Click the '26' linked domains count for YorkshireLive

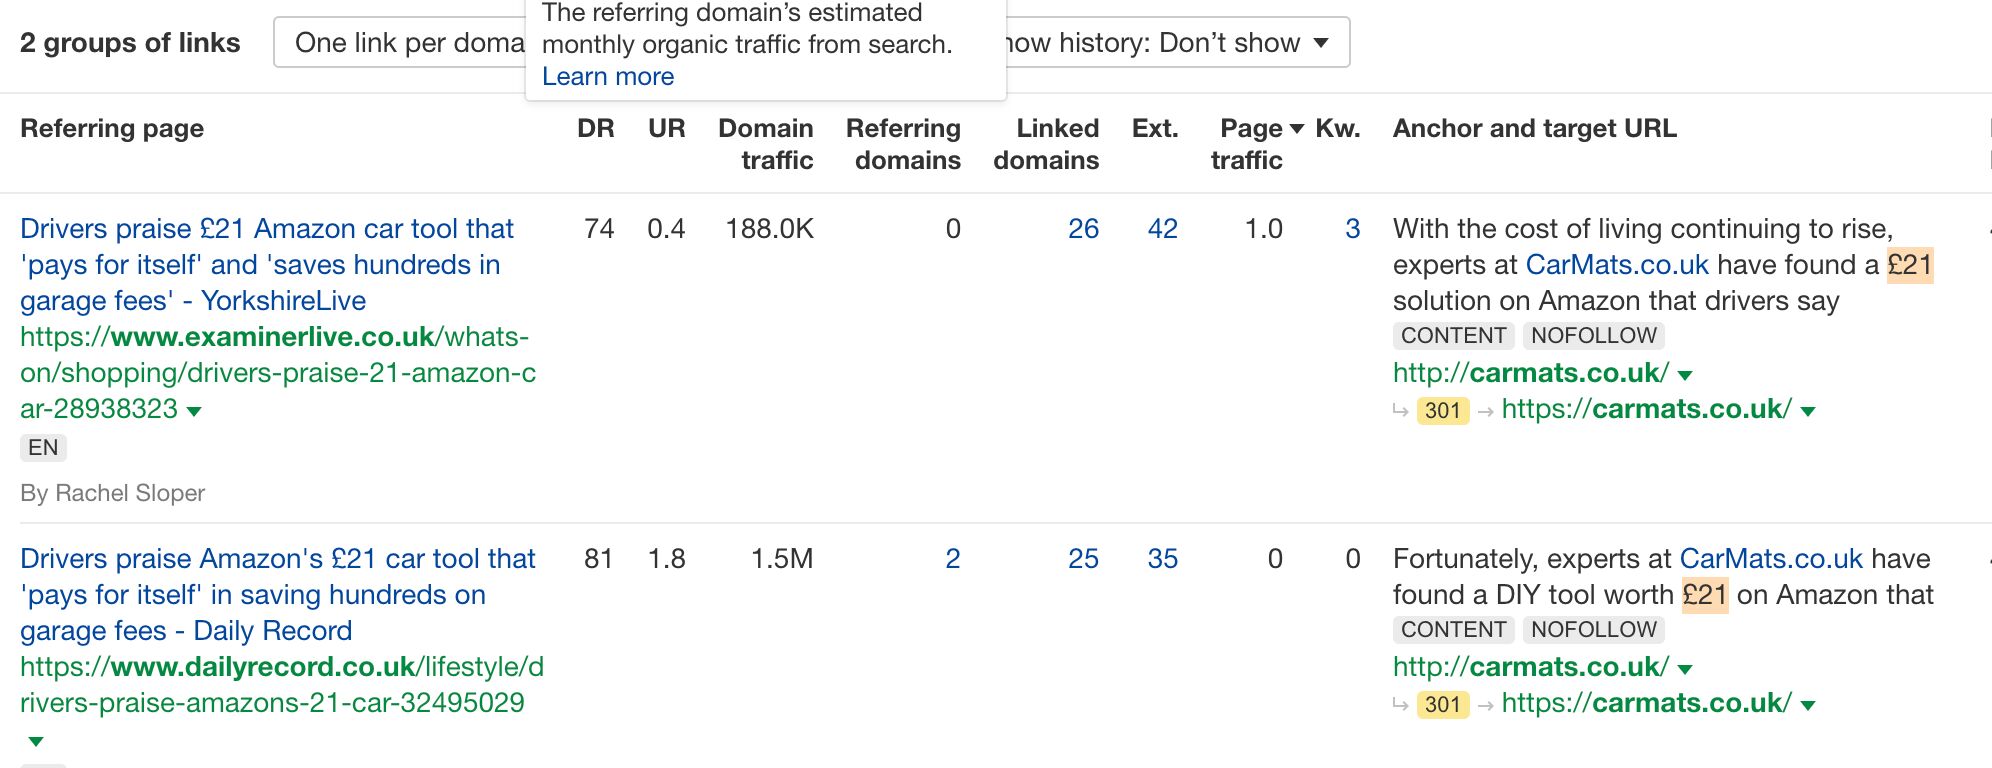point(1084,228)
